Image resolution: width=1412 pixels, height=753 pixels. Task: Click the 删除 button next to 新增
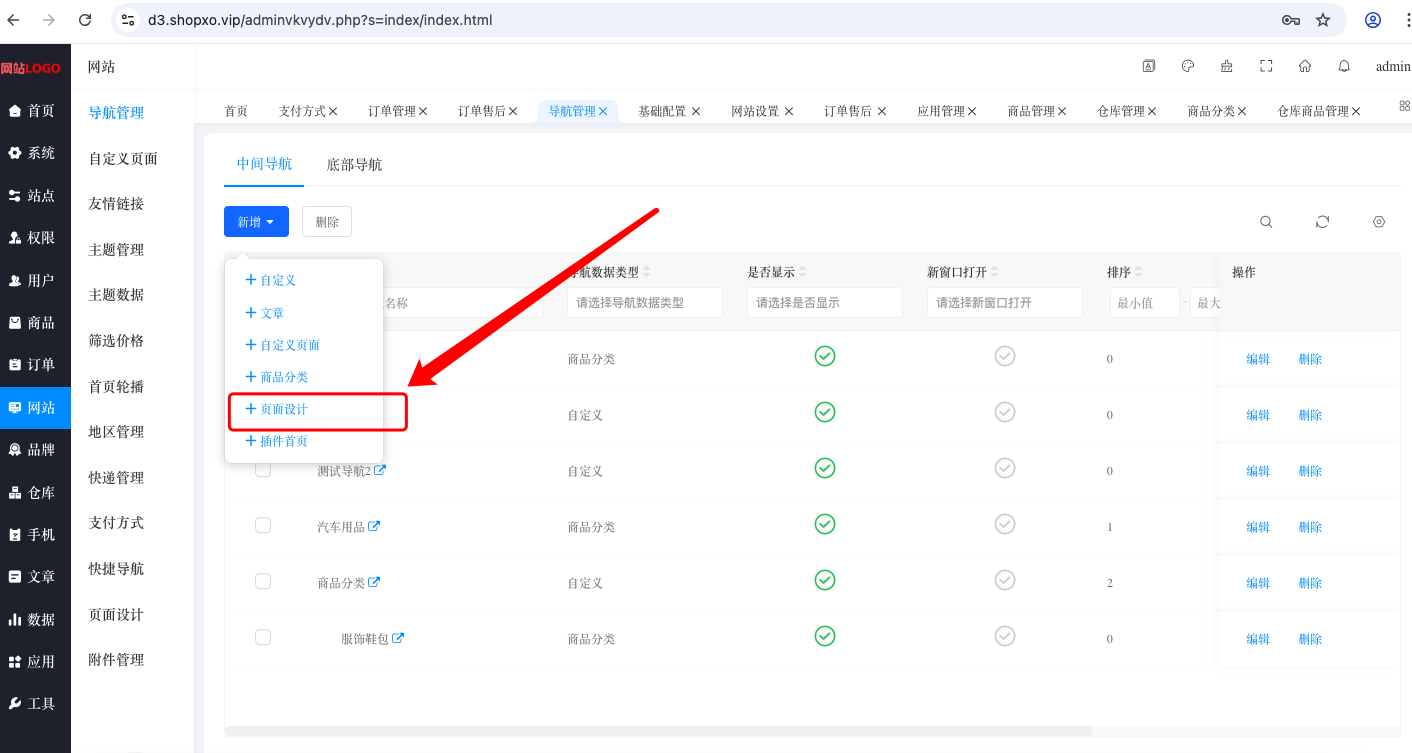pos(327,222)
